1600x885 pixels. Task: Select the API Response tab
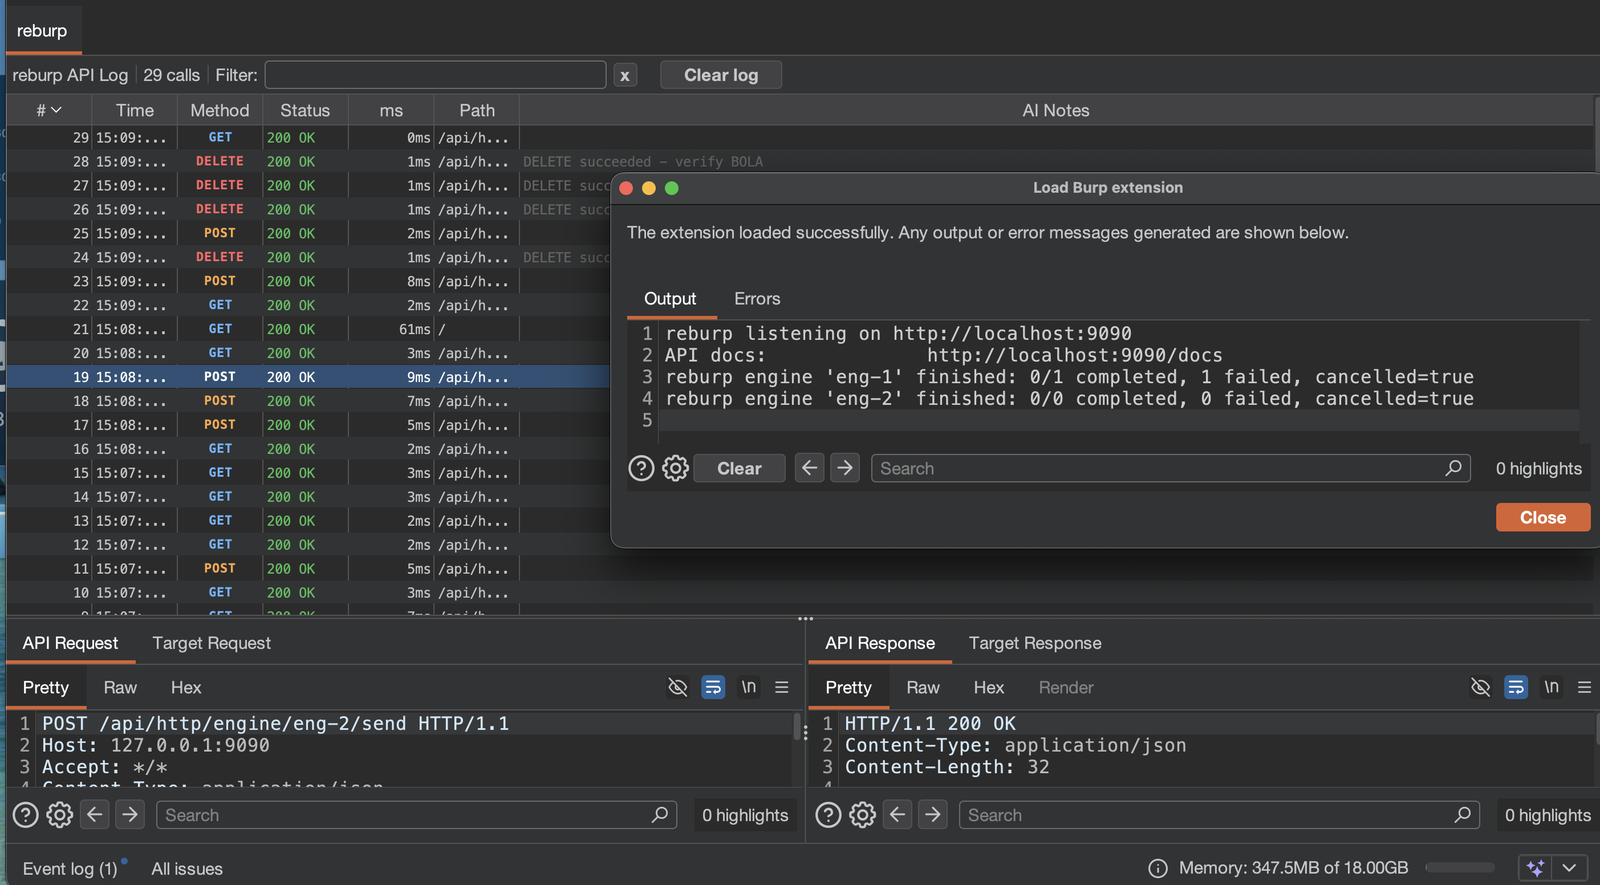(880, 643)
